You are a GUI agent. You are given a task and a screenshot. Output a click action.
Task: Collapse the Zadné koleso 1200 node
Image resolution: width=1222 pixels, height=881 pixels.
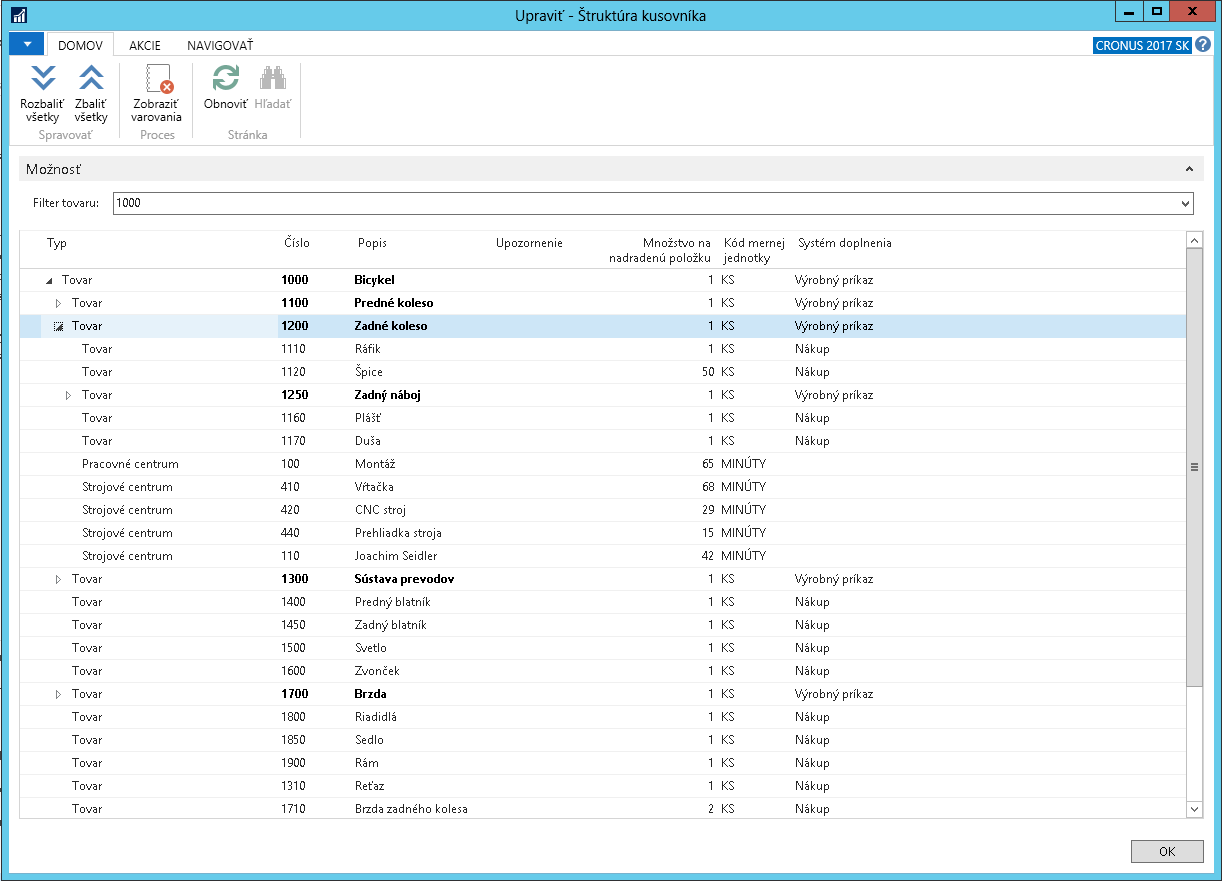click(x=58, y=326)
